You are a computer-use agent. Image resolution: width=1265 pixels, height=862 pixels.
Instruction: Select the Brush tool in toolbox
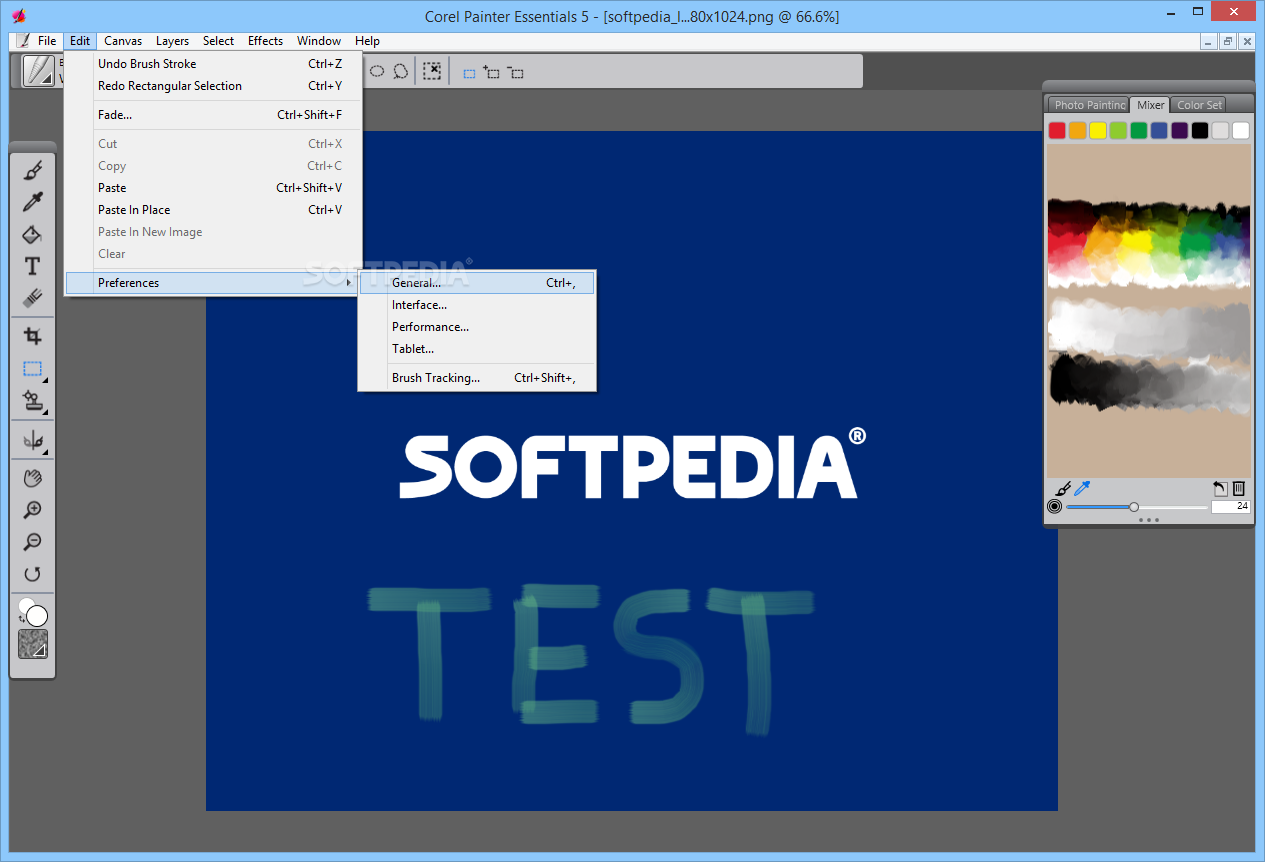32,171
